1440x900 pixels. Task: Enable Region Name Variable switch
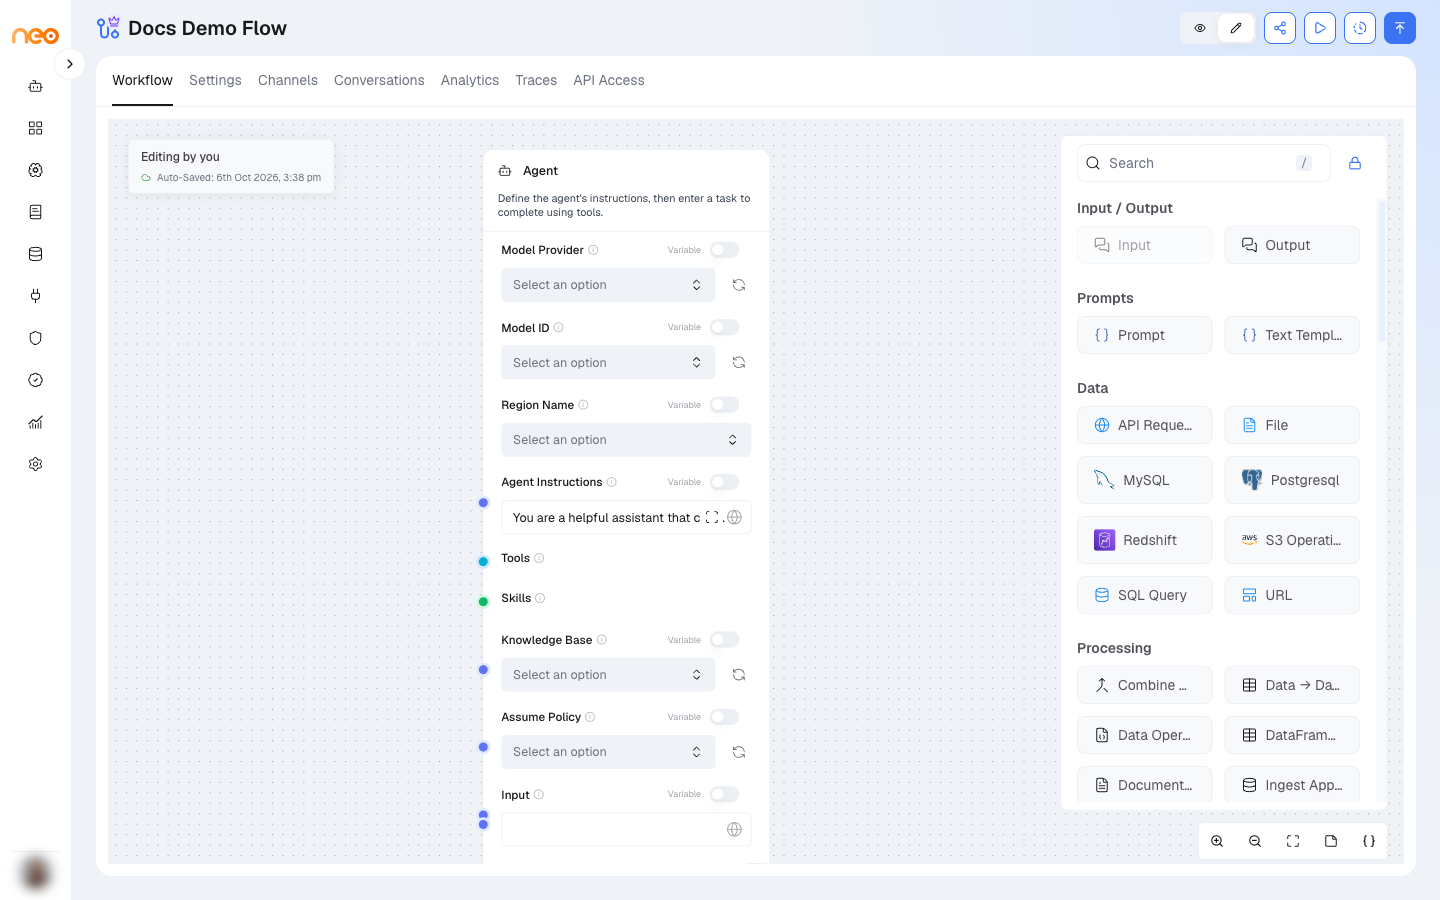724,405
